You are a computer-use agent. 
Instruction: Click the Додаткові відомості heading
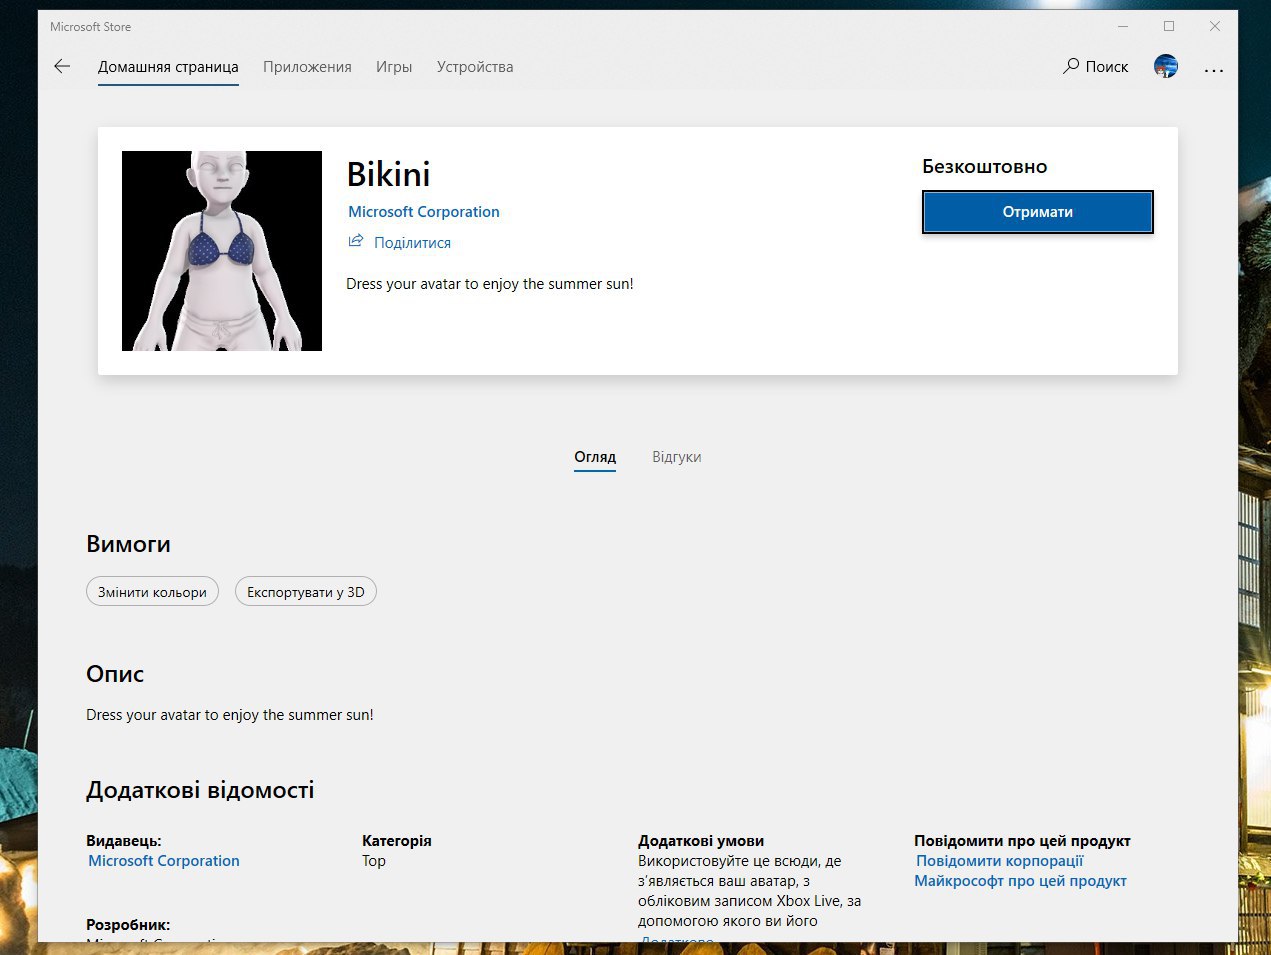(200, 790)
